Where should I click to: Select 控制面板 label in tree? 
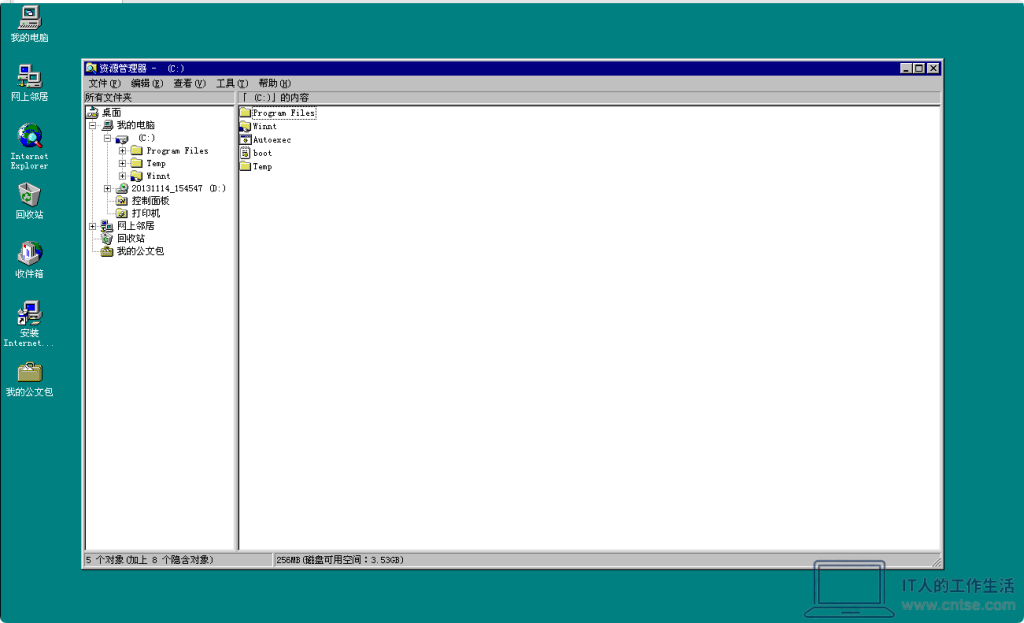pyautogui.click(x=151, y=201)
